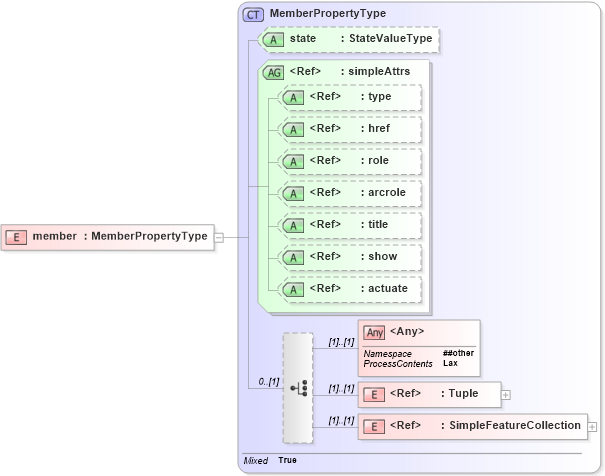Click the E icon of SimpleFeatureCollection
Viewport: 605px width, 476px height.
click(x=374, y=427)
